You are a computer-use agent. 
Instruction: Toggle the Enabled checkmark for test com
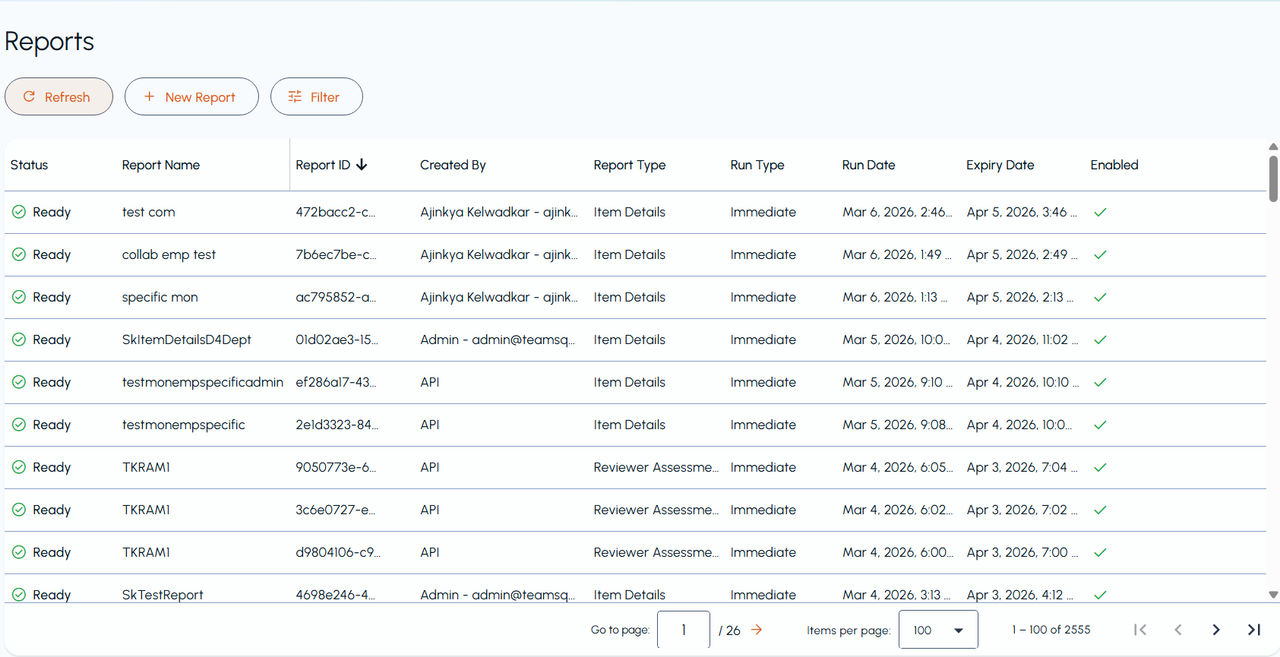tap(1100, 212)
